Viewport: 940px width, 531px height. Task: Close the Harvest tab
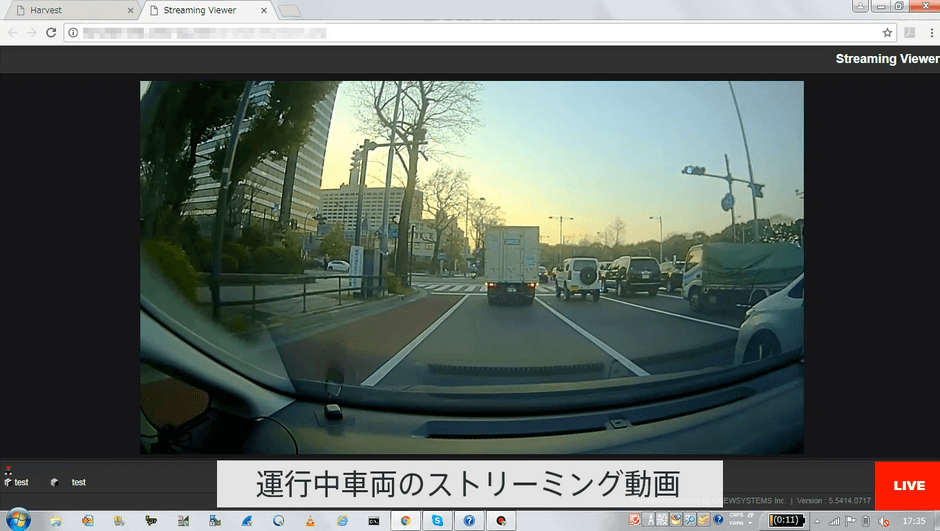point(131,10)
